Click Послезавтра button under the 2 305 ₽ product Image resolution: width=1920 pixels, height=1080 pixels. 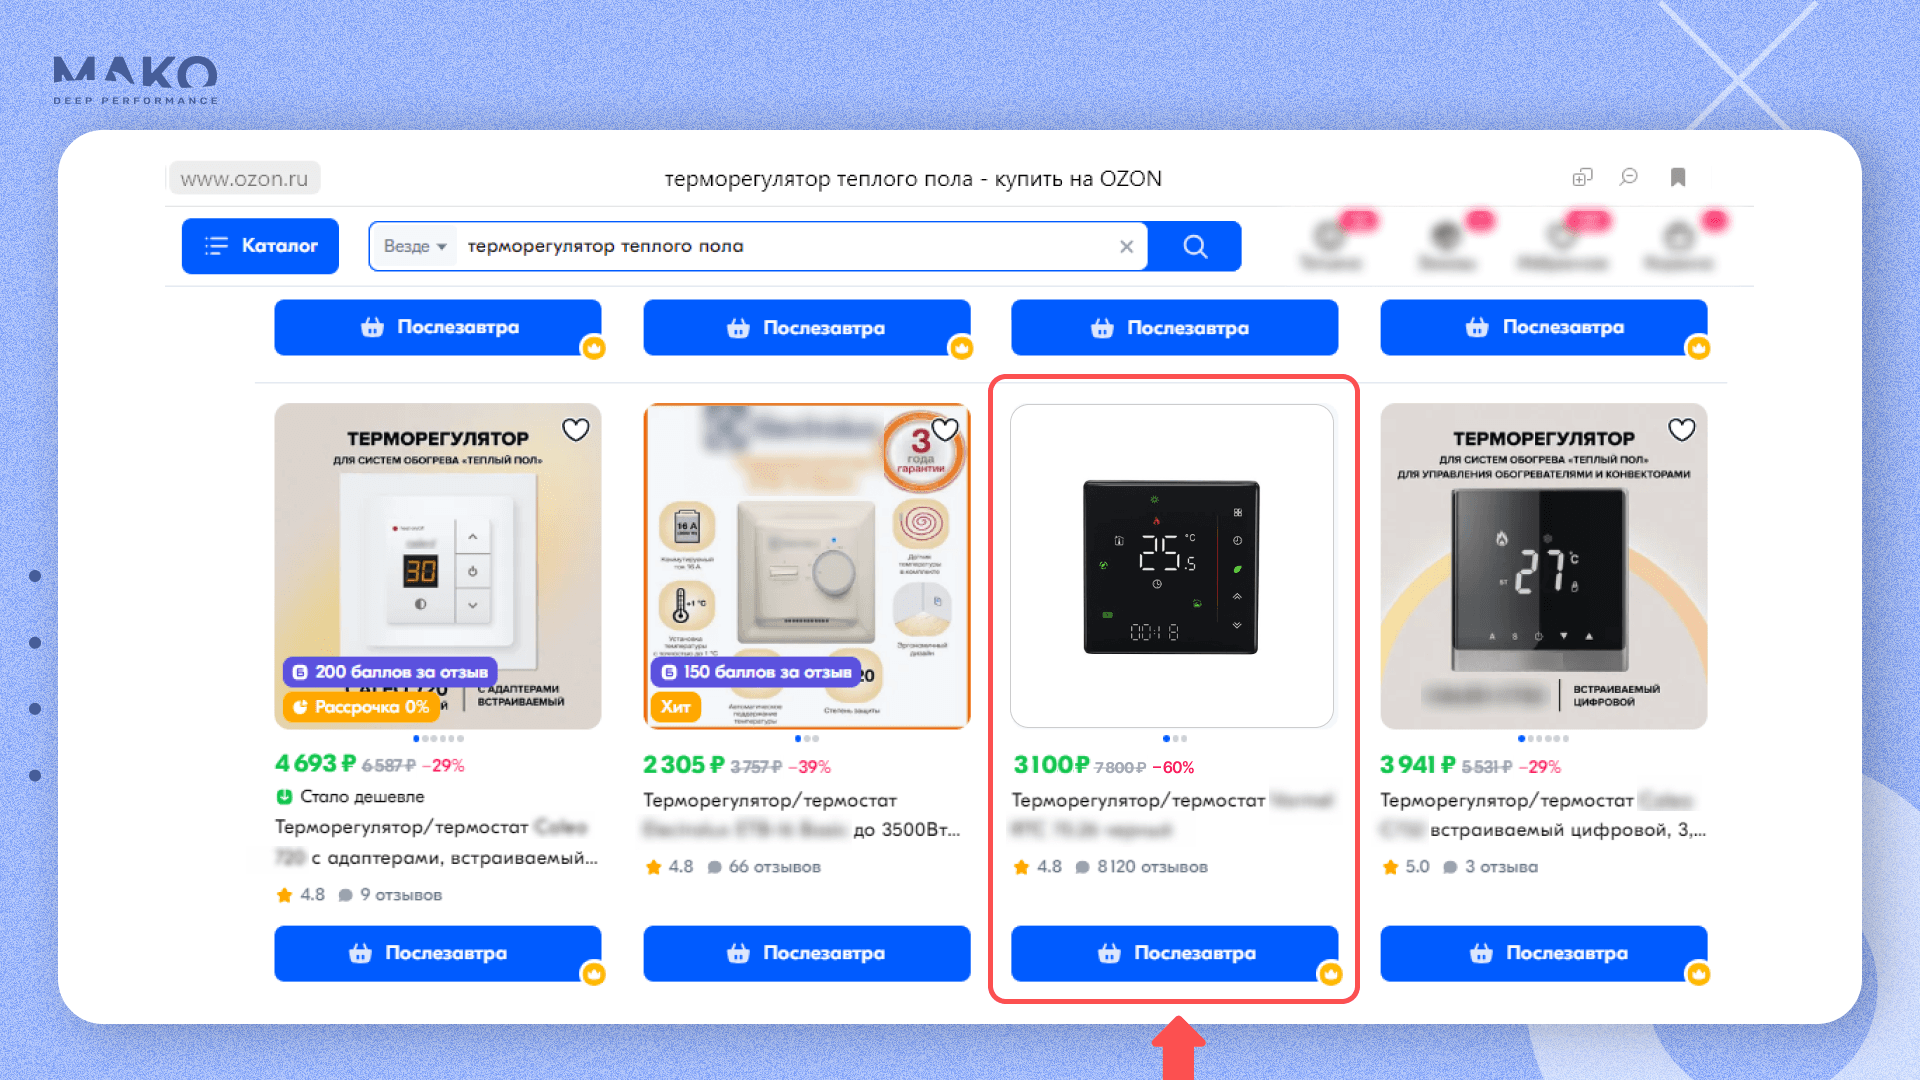[806, 953]
